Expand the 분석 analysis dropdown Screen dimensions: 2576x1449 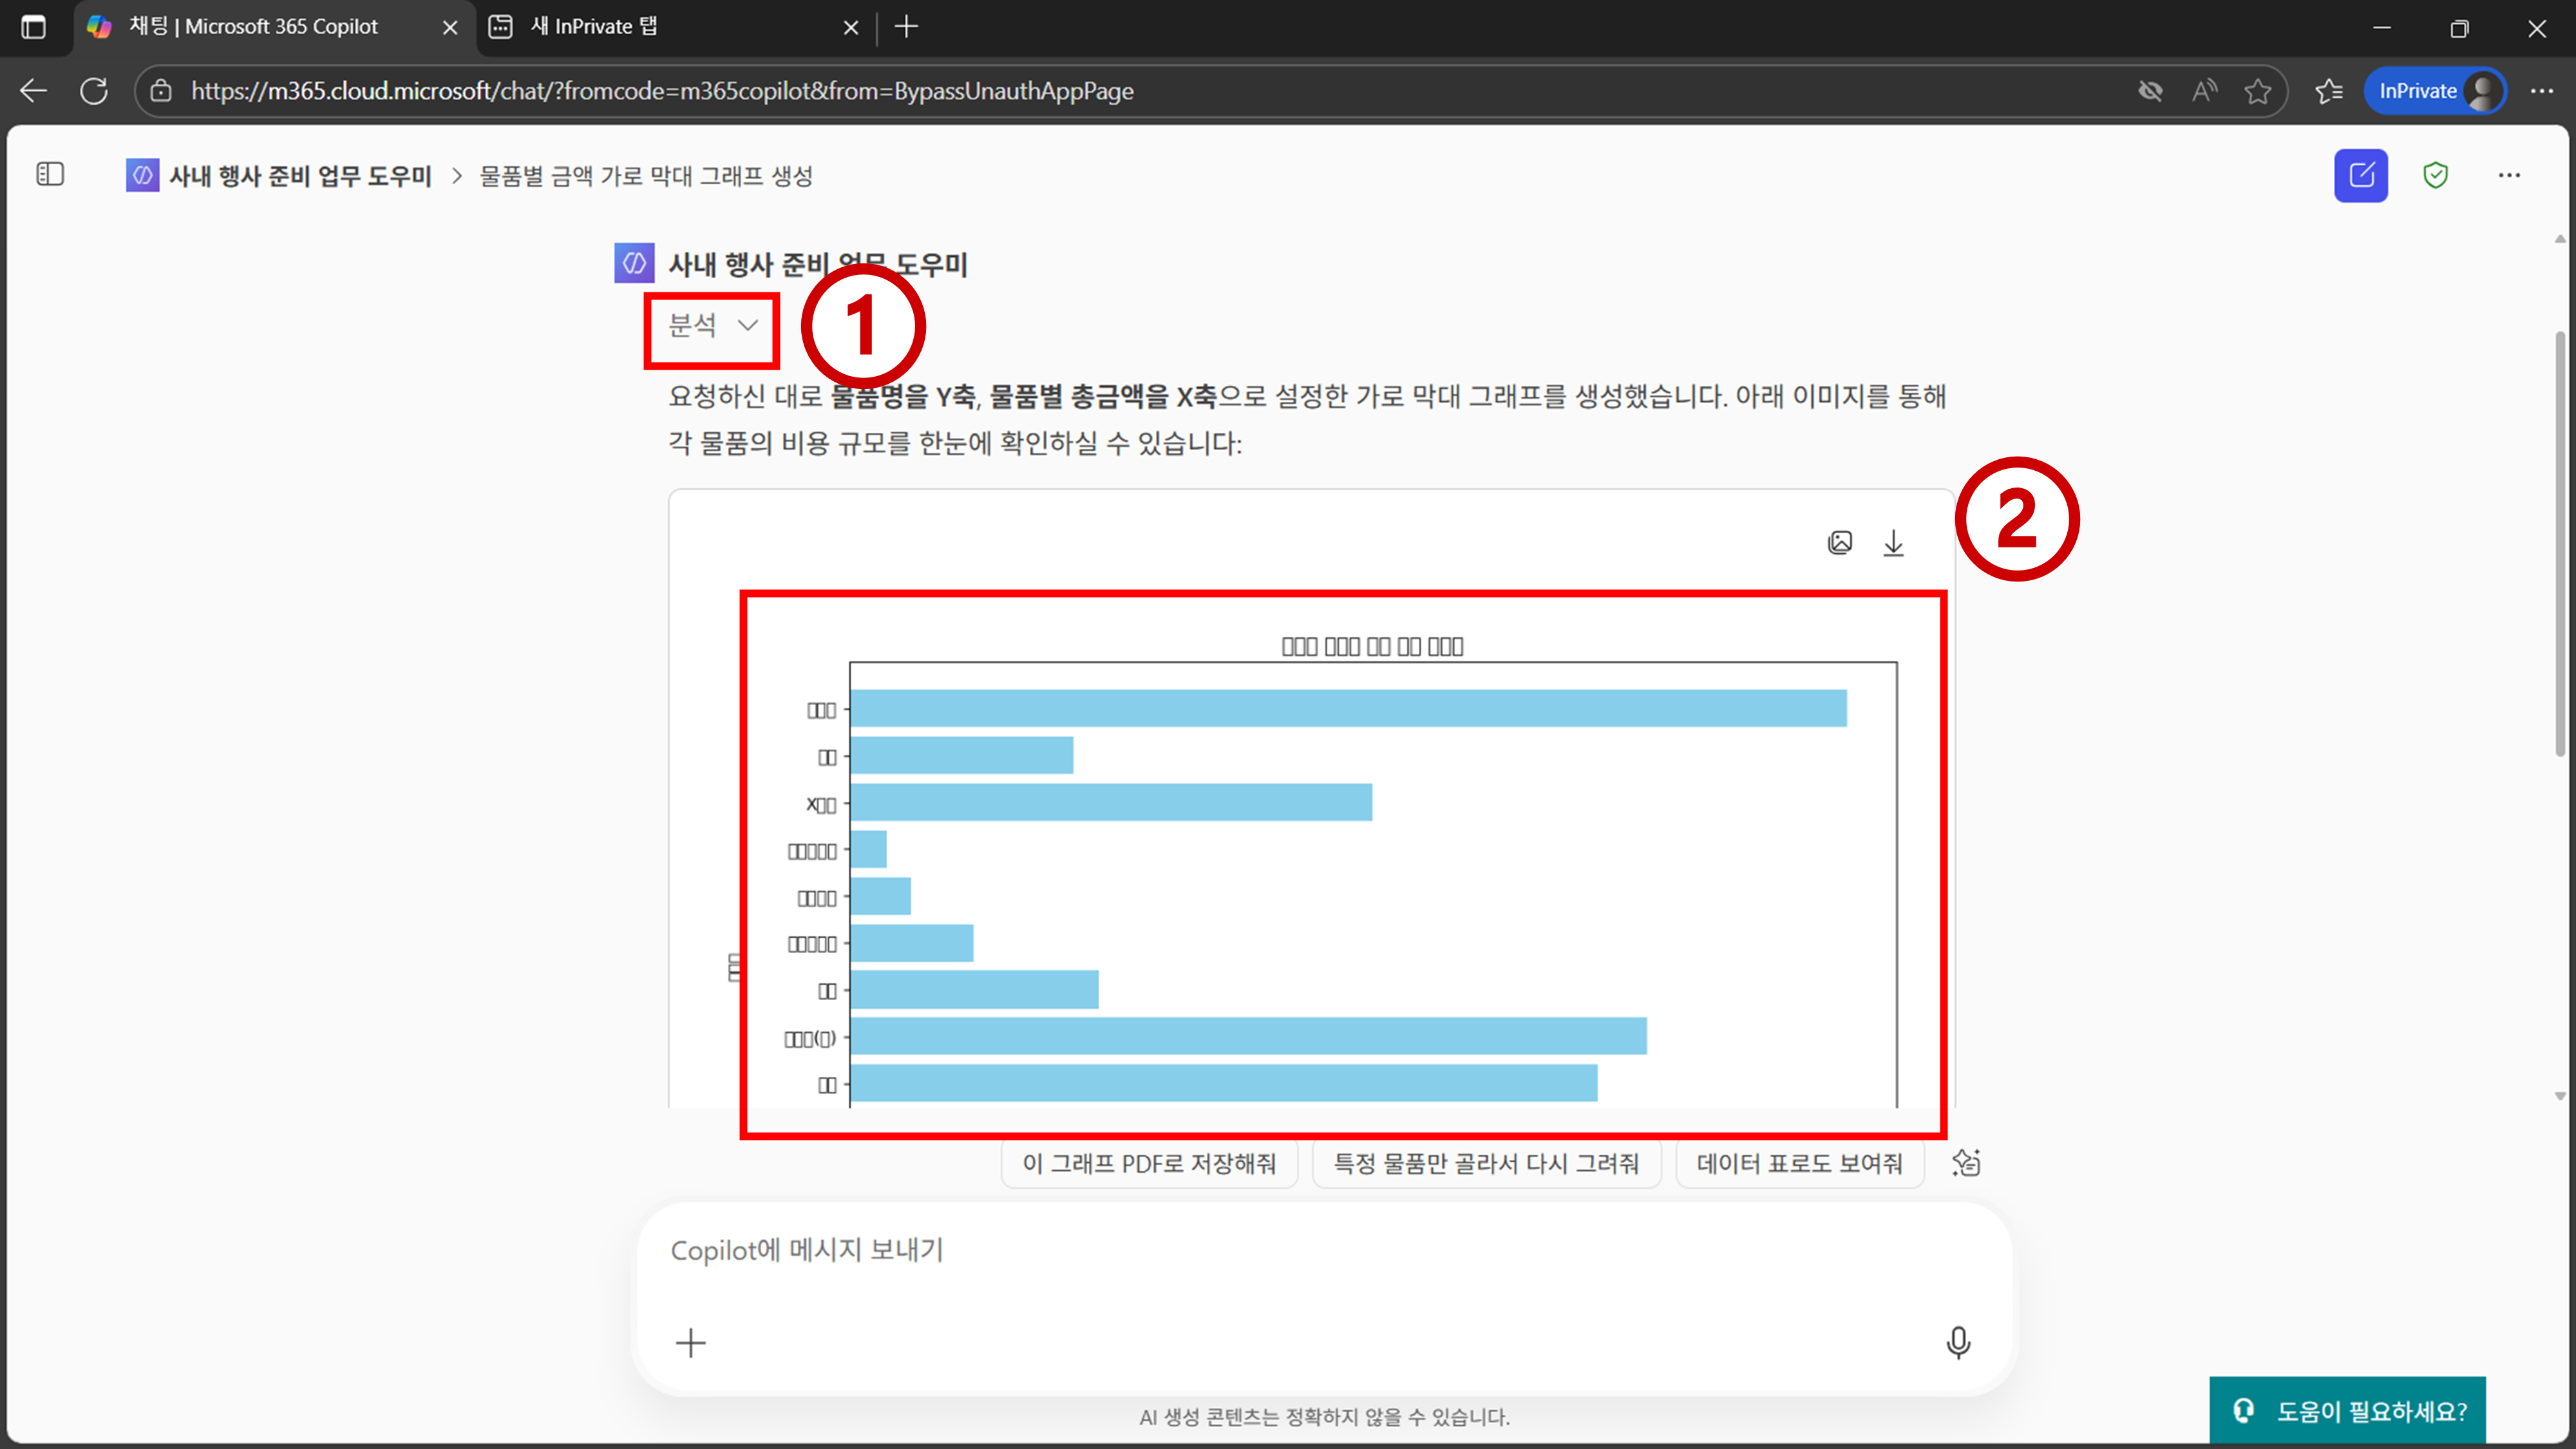point(712,325)
